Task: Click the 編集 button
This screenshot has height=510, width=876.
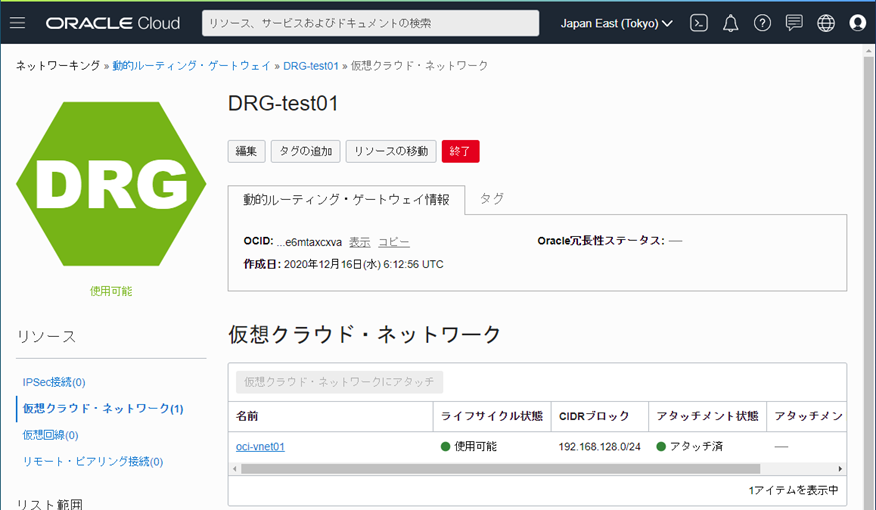Action: tap(246, 151)
